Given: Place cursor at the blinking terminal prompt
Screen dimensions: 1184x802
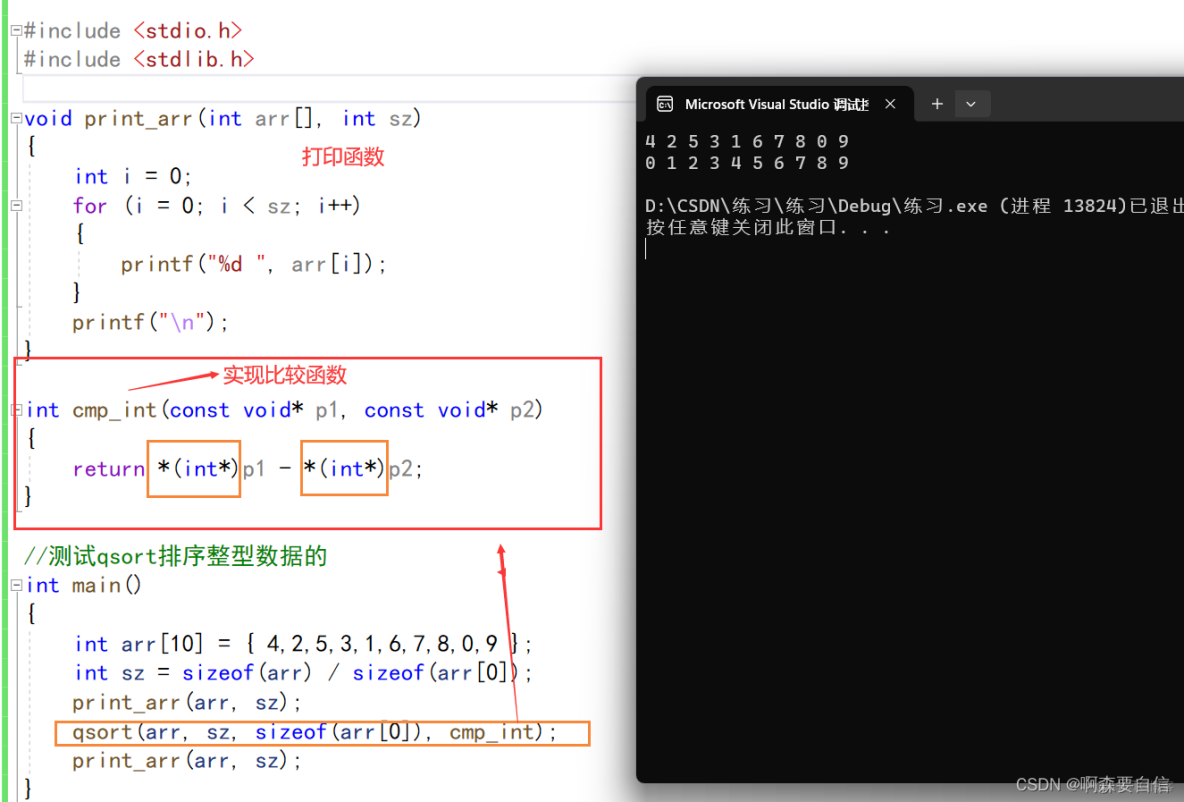Looking at the screenshot, I should pos(646,248).
